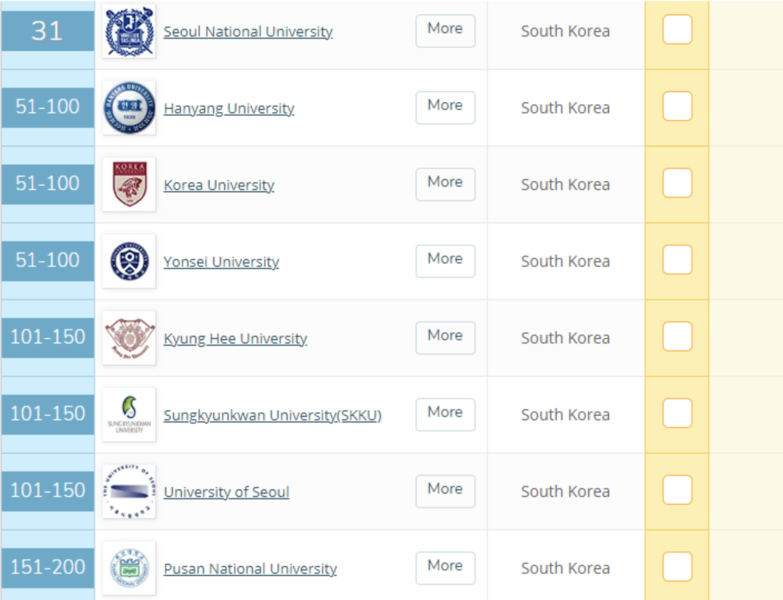
Task: Tick the checkbox in Kyung Hee University row
Action: (x=677, y=336)
